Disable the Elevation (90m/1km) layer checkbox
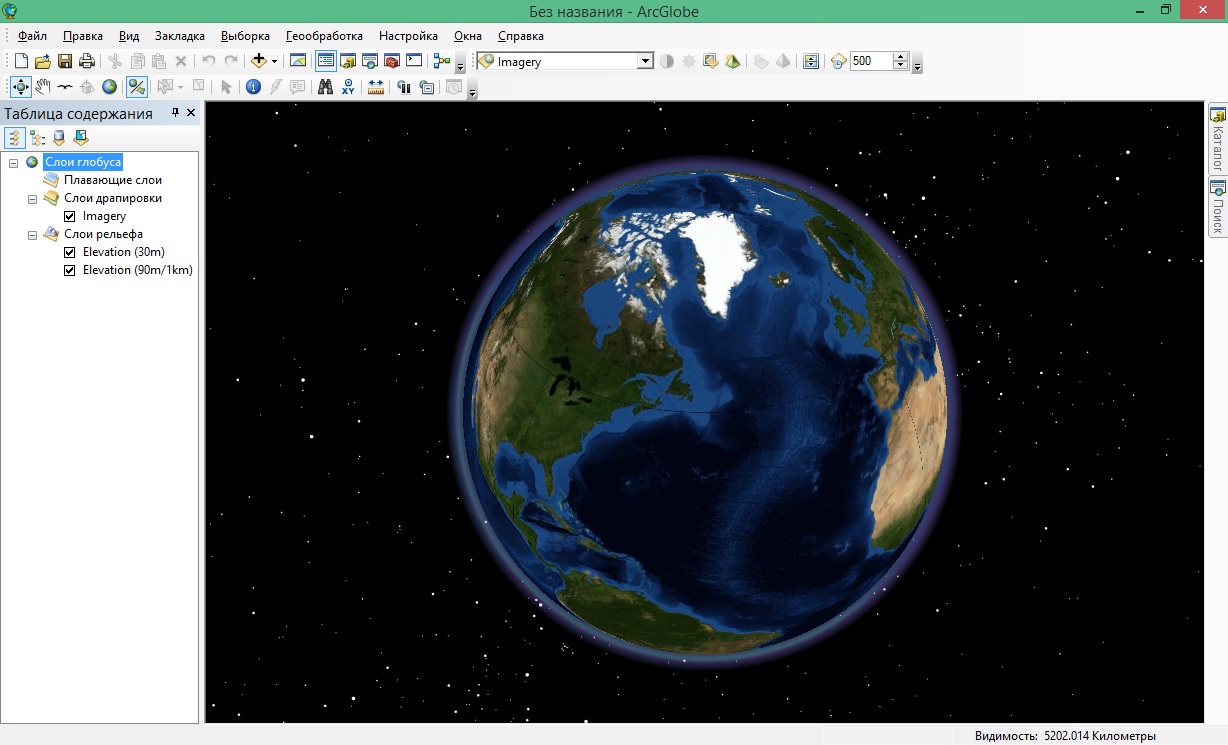Screen dimensions: 1228x745 click(x=70, y=270)
